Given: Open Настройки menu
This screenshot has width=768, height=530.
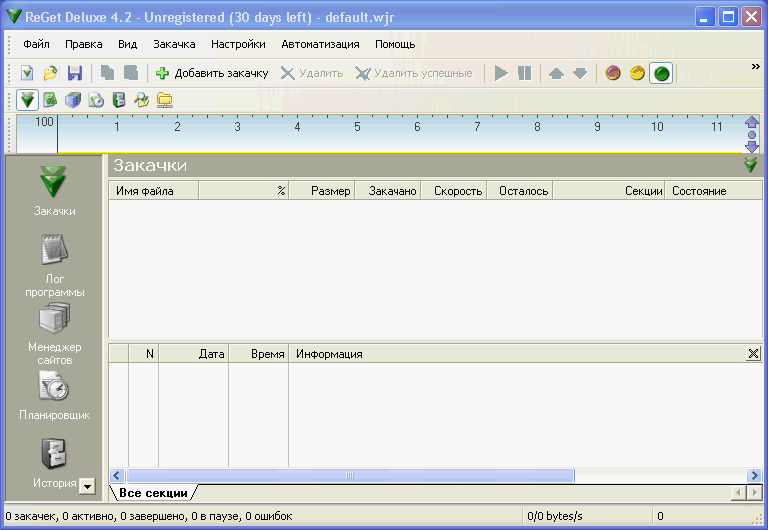Looking at the screenshot, I should [238, 44].
